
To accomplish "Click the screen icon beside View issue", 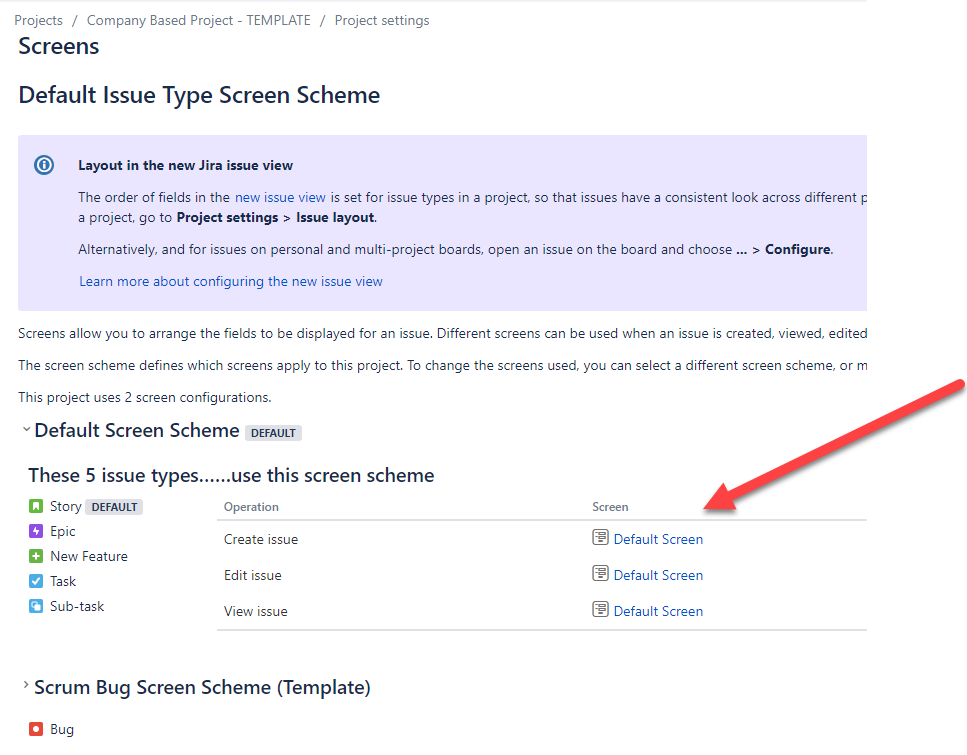I will coord(601,610).
